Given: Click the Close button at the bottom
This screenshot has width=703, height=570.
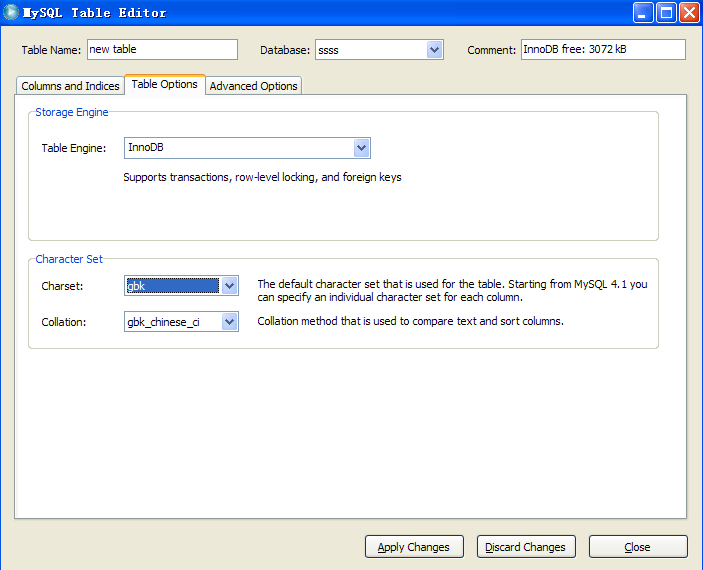Looking at the screenshot, I should [638, 547].
